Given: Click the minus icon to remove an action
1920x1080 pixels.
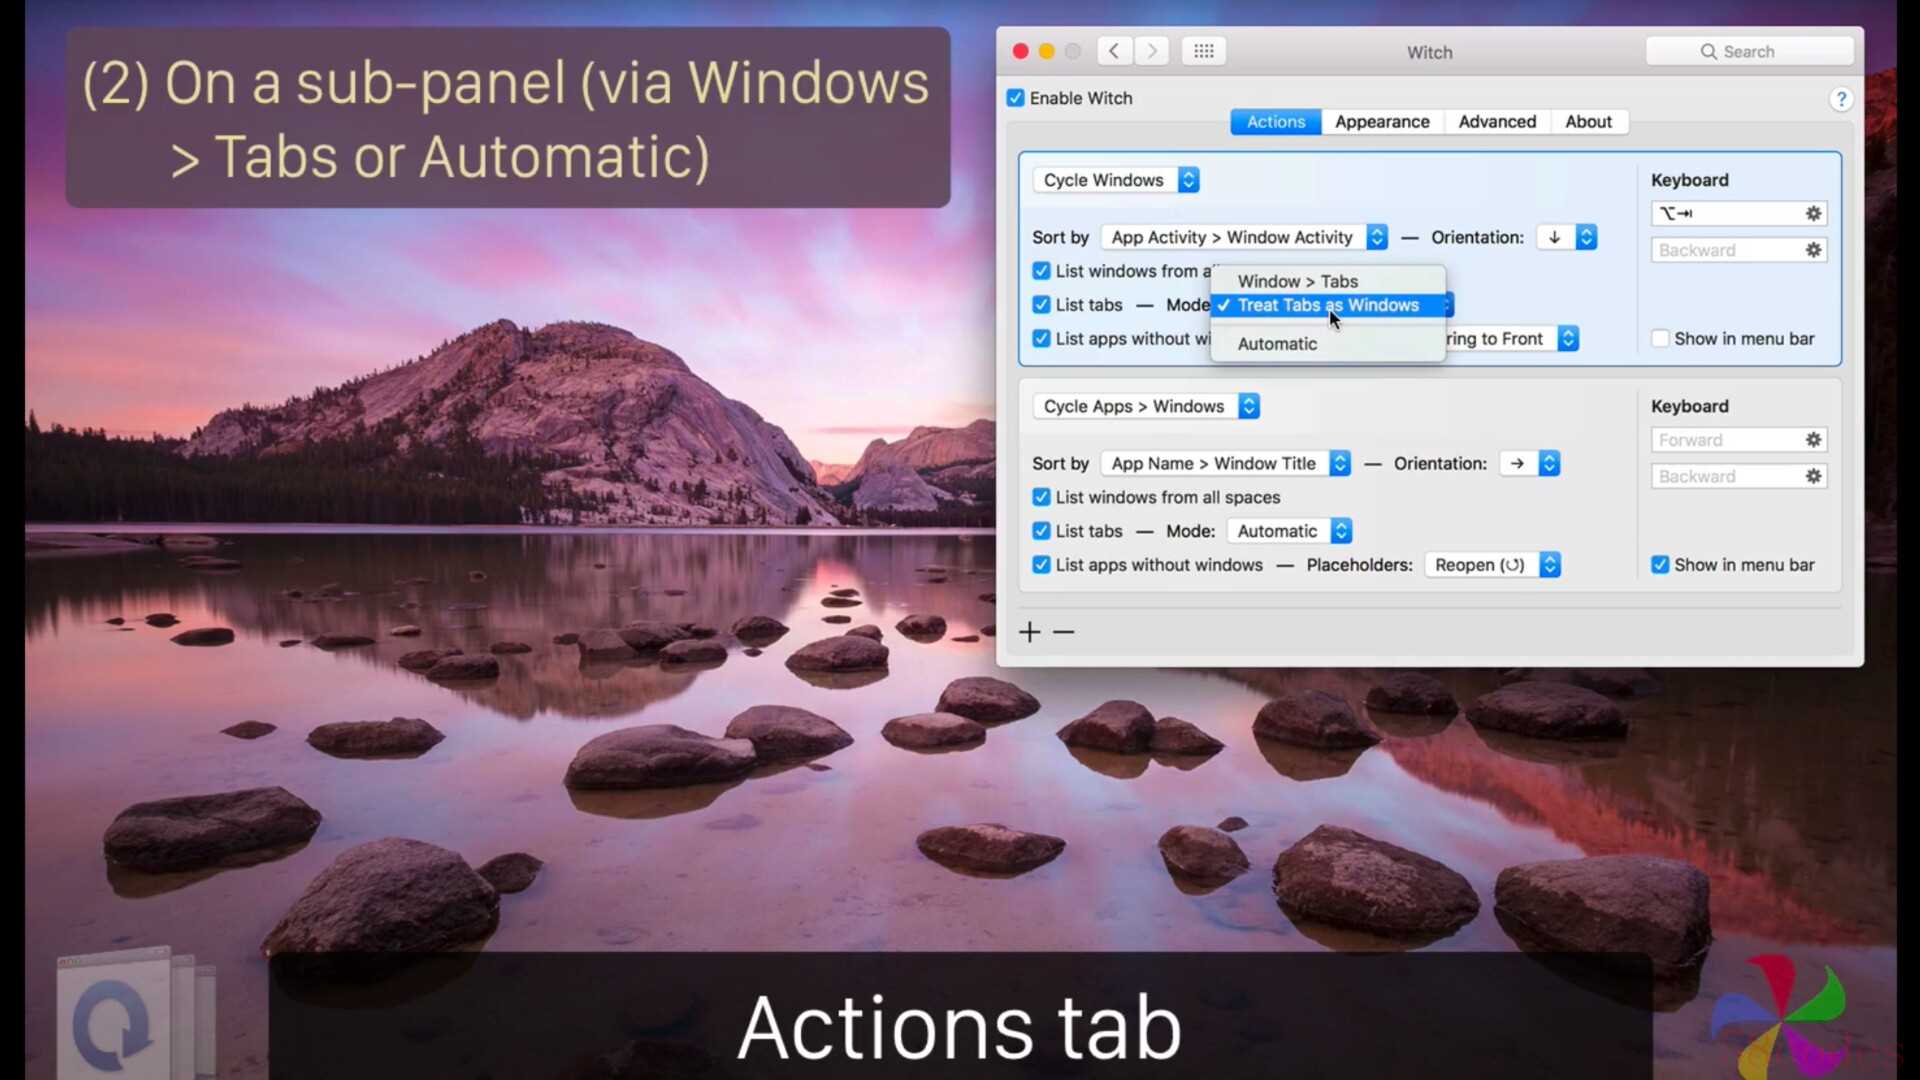Looking at the screenshot, I should (1064, 632).
